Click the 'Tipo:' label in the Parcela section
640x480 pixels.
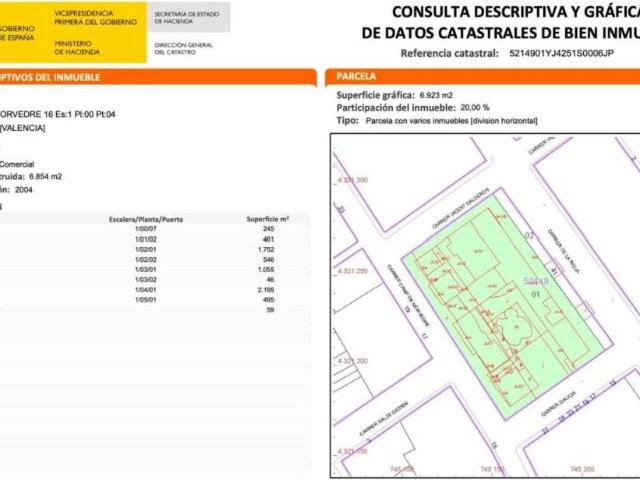(x=347, y=121)
